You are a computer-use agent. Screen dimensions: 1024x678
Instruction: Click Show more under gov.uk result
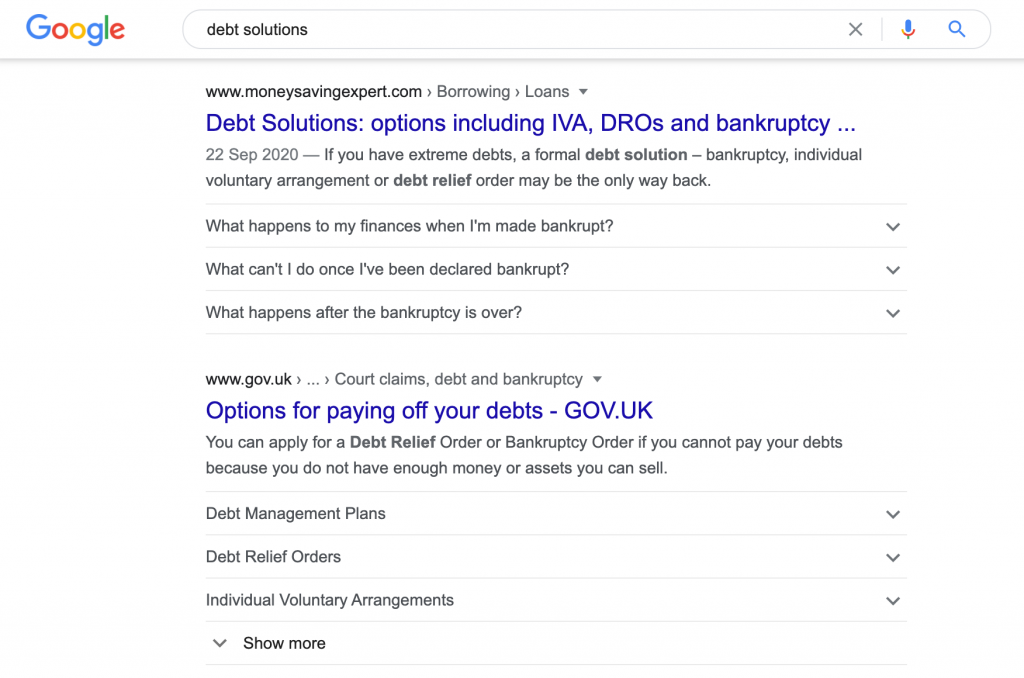click(284, 643)
